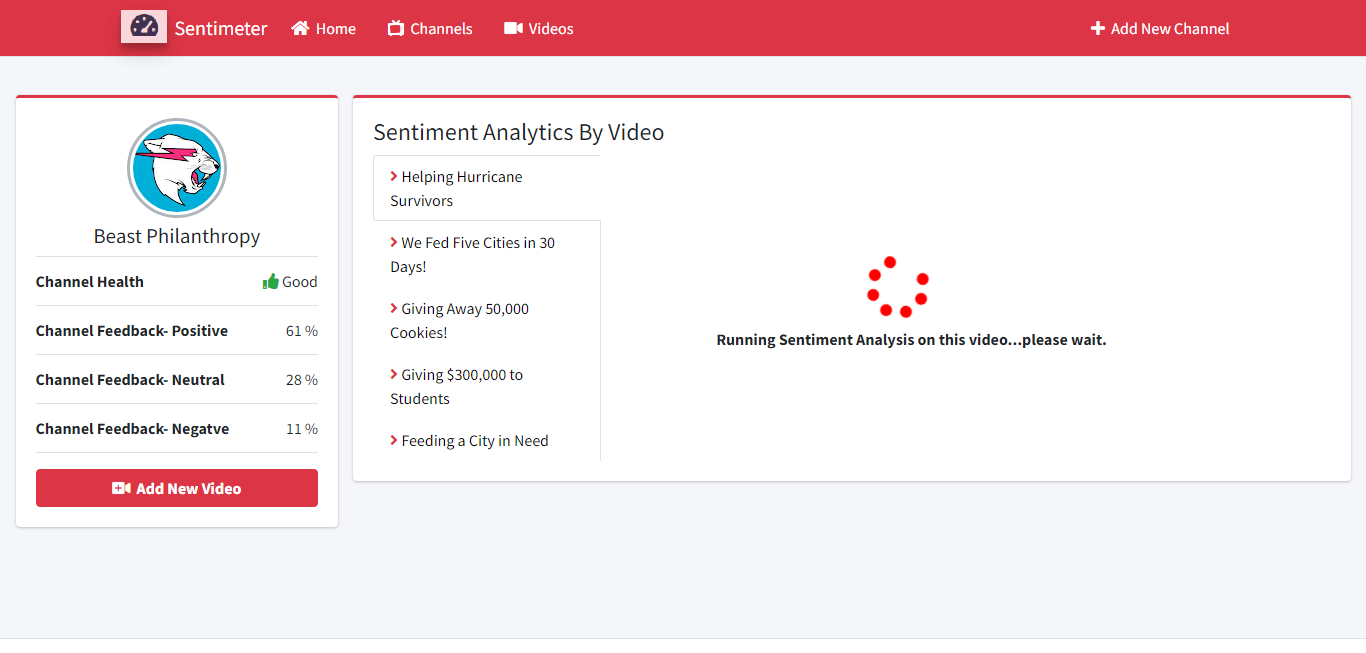Go to the Home page link
Image resolution: width=1366 pixels, height=653 pixels.
323,28
